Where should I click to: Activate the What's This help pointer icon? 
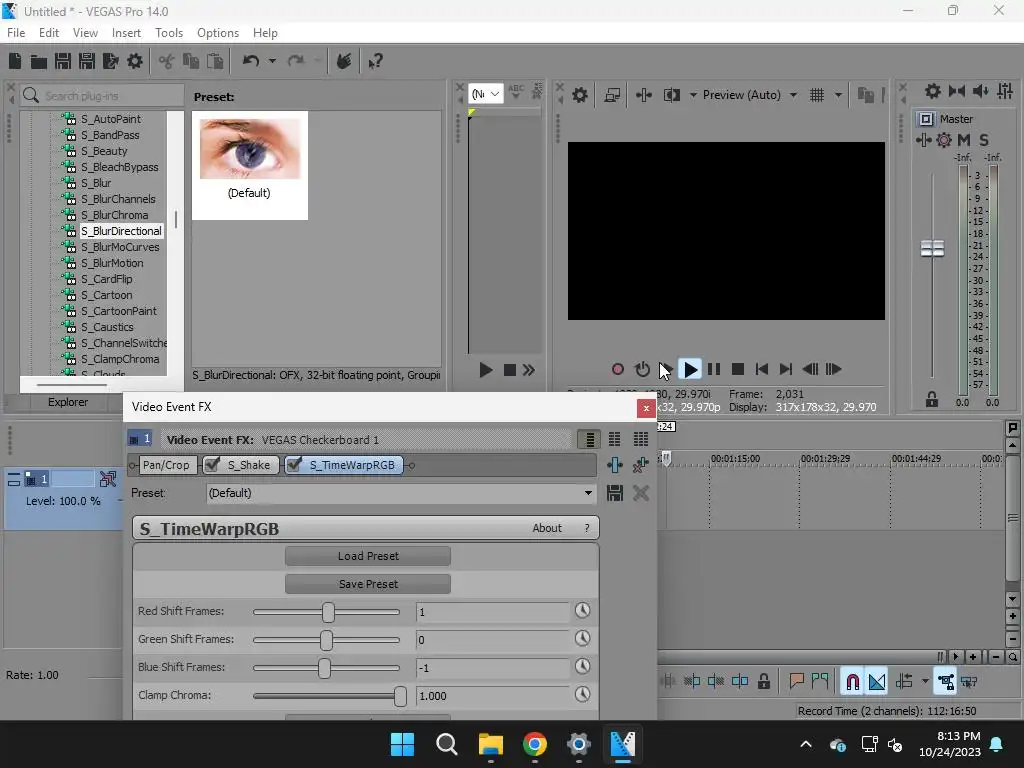coord(375,61)
